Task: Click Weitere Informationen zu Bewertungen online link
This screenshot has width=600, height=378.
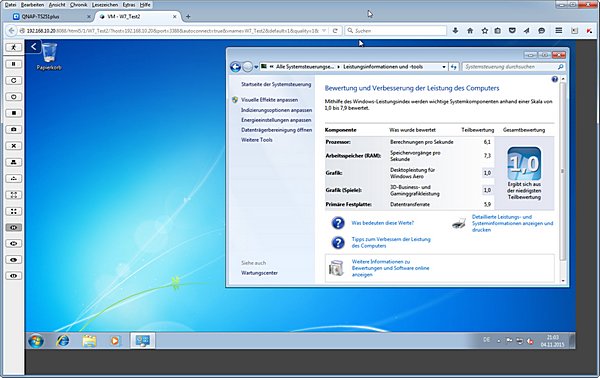Action: click(390, 268)
